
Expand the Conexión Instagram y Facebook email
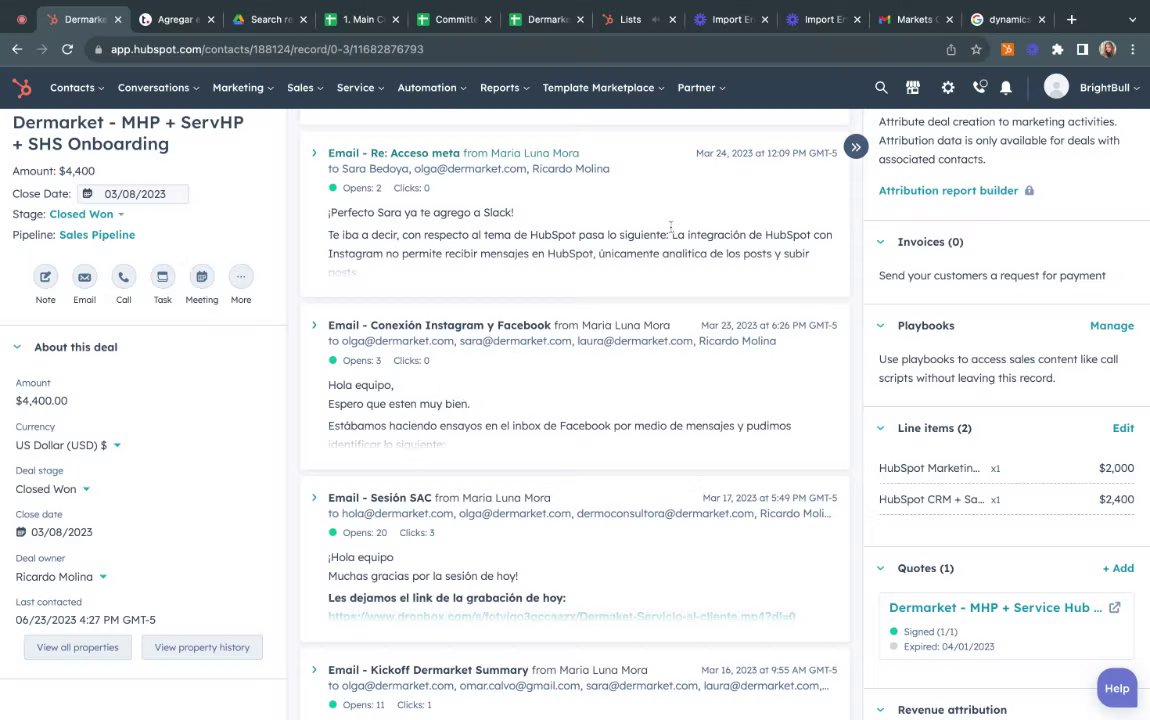315,326
